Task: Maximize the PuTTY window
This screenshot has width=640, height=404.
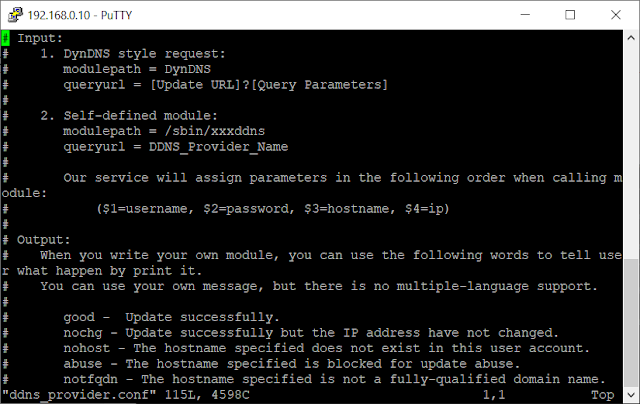Action: pos(570,15)
